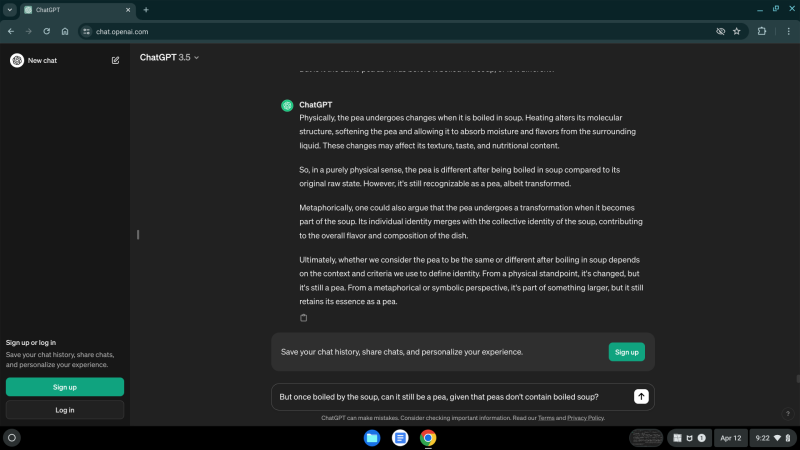Click the help question mark icon

tap(788, 414)
